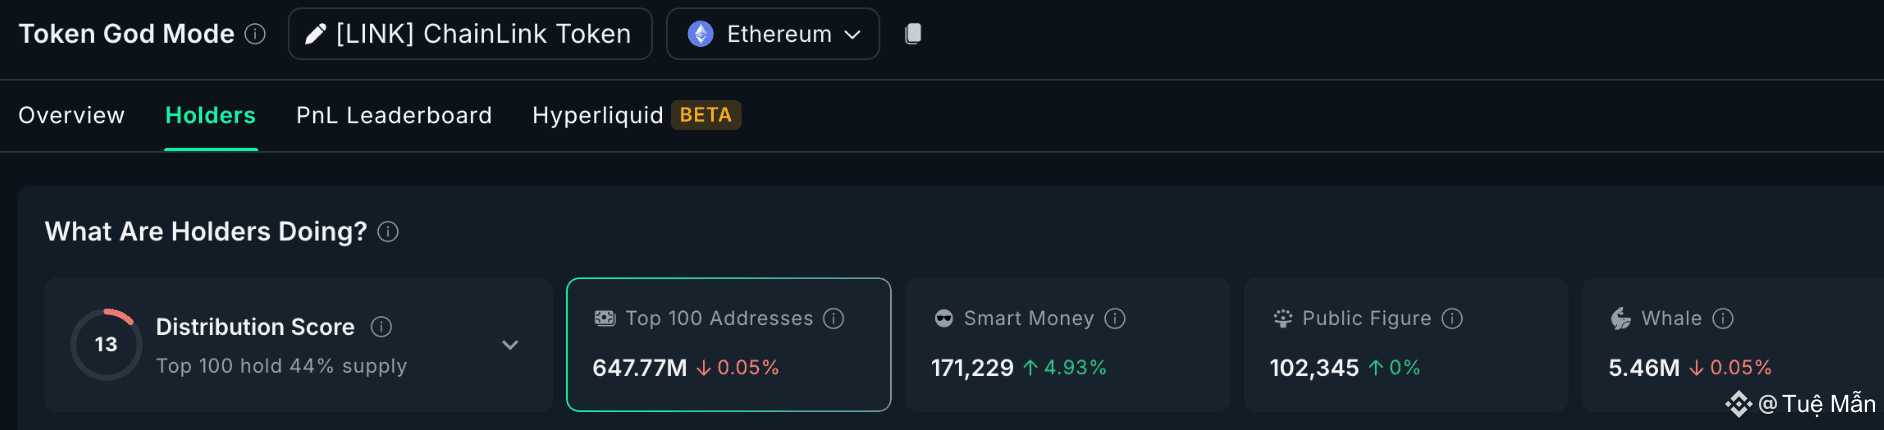Click the pencil edit icon beside LINK token
The image size is (1884, 430).
[x=315, y=34]
